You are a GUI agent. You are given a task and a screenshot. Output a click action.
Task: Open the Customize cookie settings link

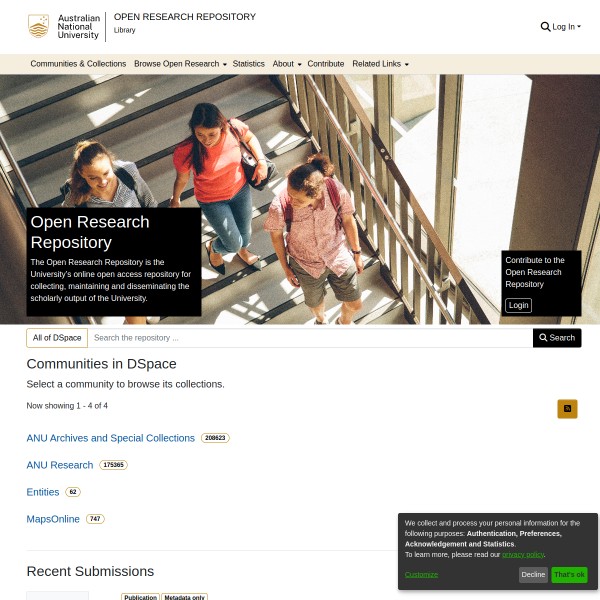(x=421, y=574)
